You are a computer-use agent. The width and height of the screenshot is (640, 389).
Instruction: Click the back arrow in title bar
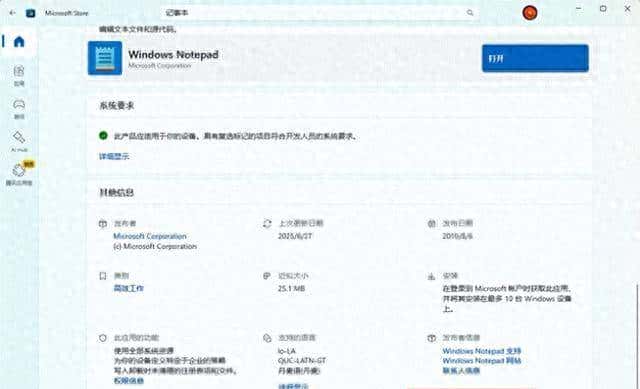point(12,13)
